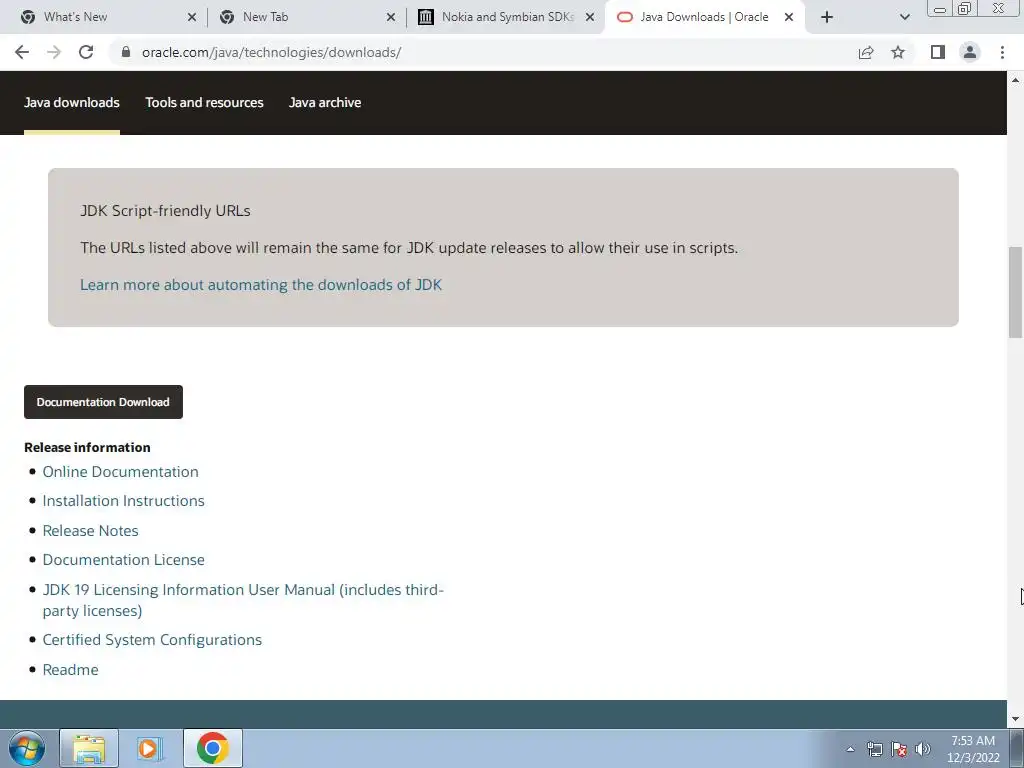Close the What's New tab
This screenshot has height=768, width=1024.
pos(192,17)
